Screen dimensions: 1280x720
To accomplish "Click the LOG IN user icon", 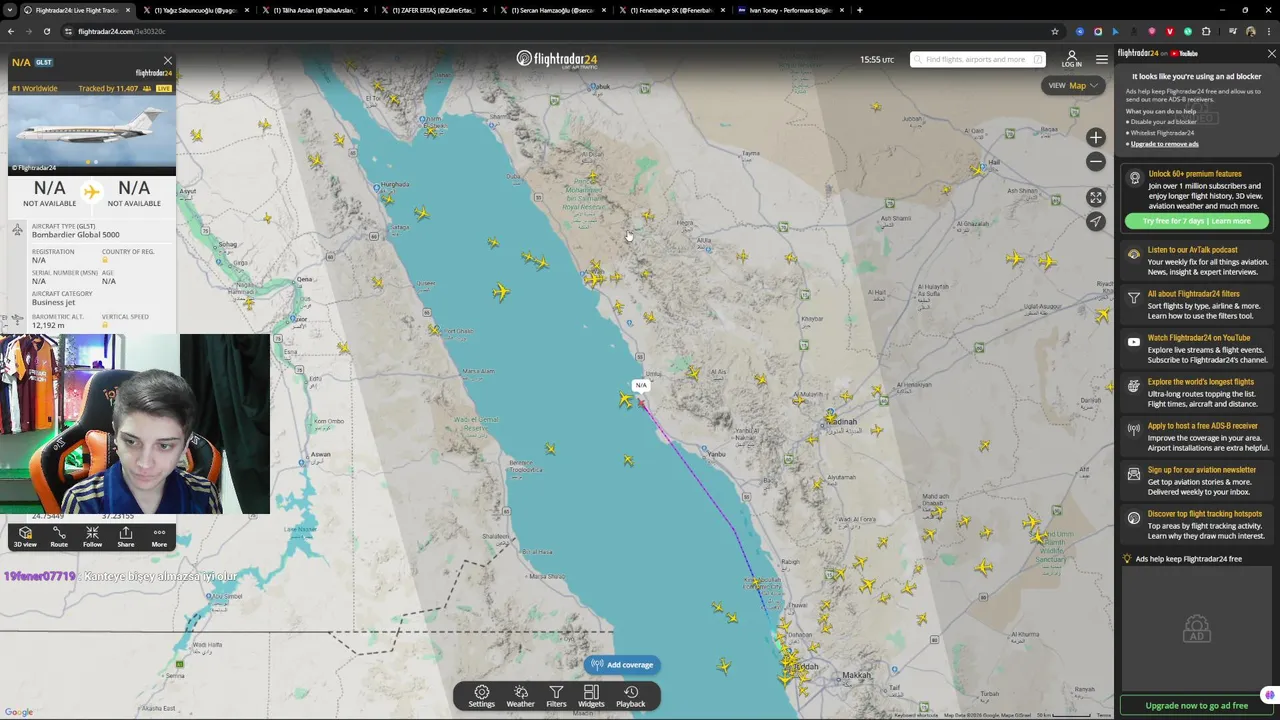I will (x=1071, y=59).
